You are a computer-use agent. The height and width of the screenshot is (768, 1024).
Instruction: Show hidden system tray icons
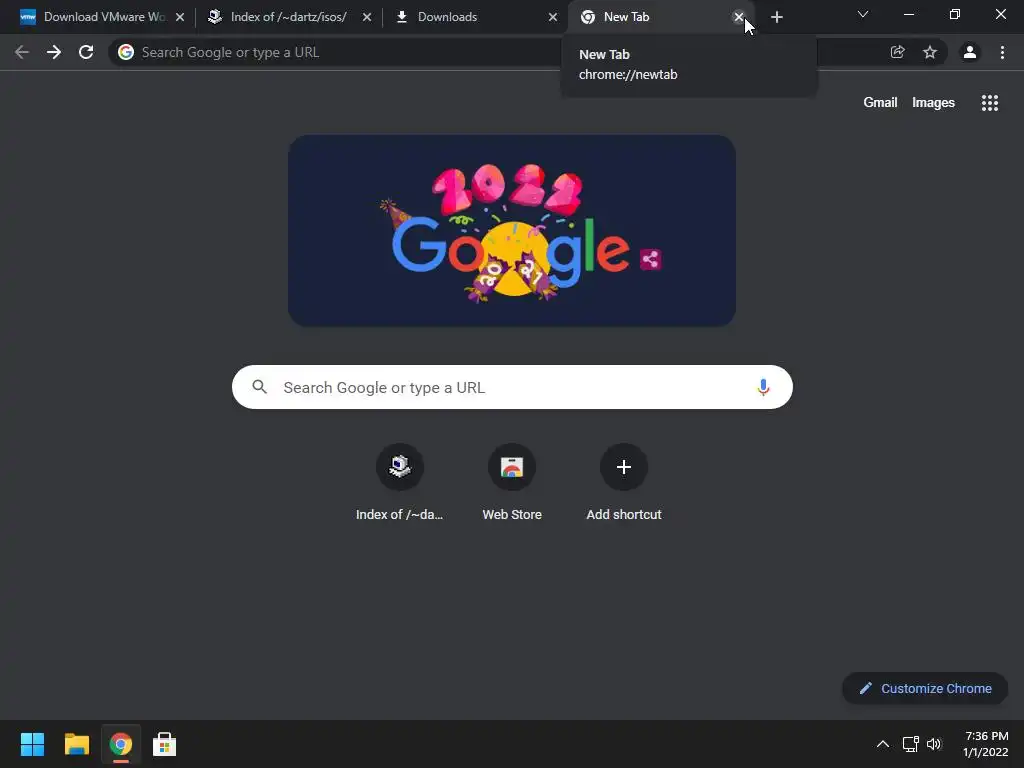[x=882, y=744]
